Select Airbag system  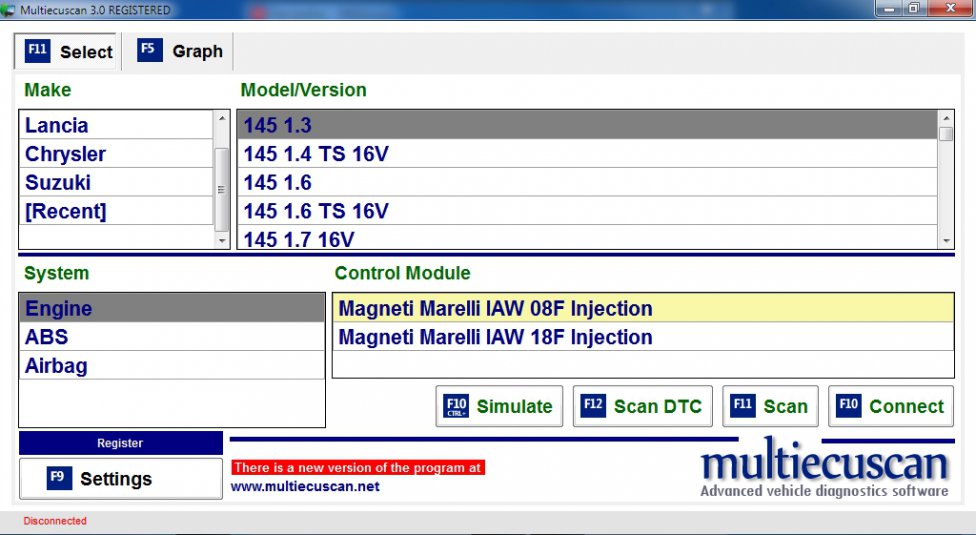pos(56,366)
